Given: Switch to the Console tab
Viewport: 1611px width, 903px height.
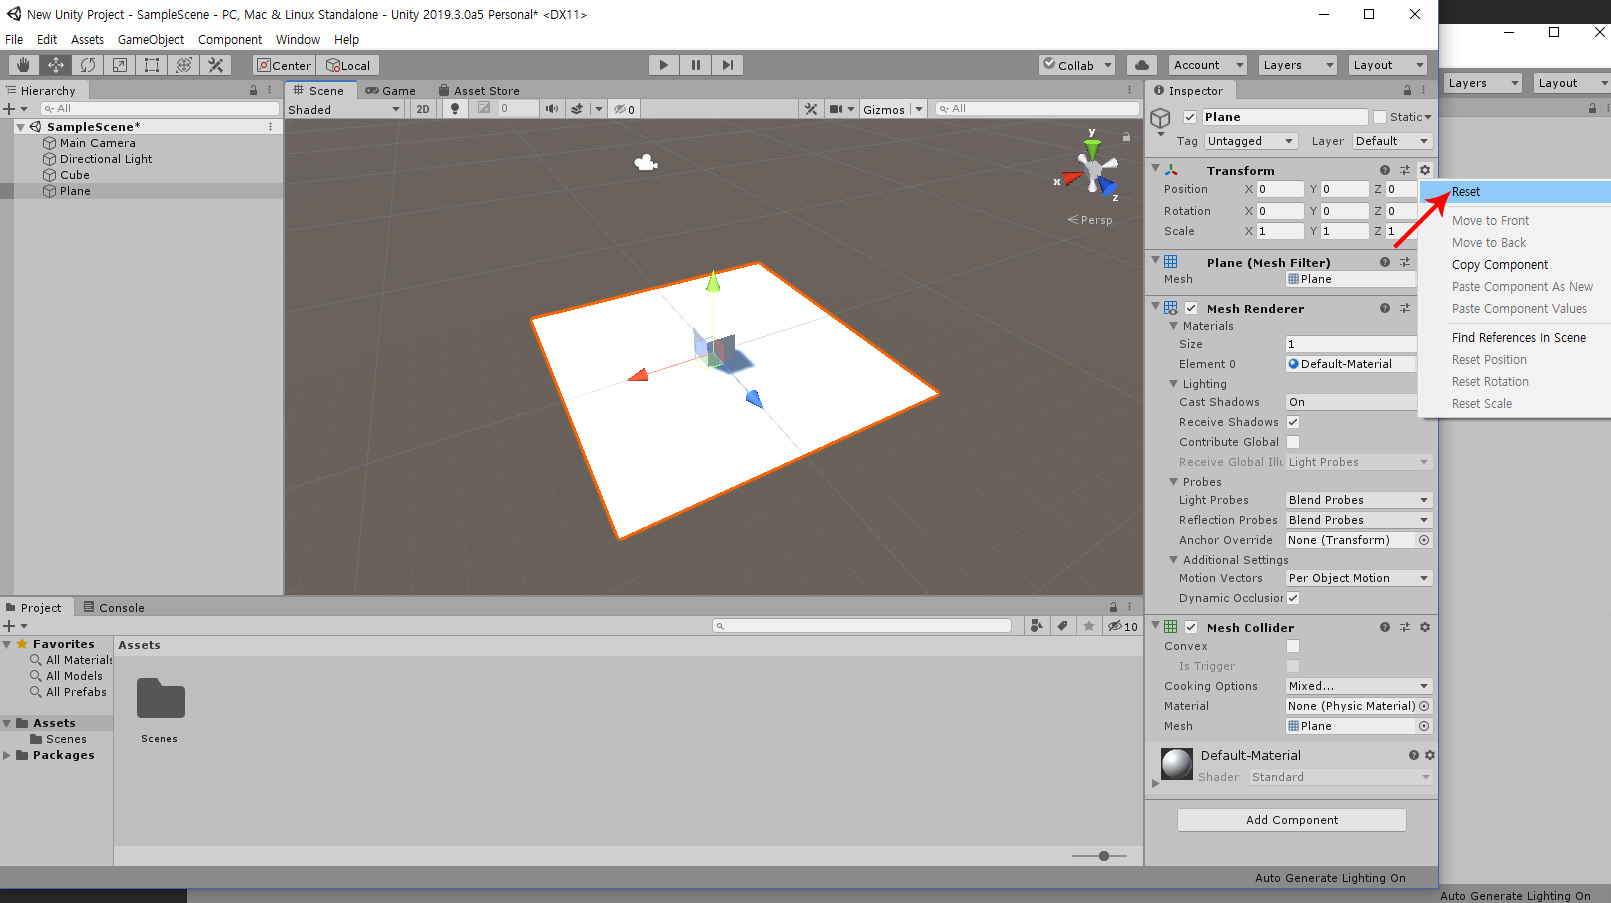Looking at the screenshot, I should tap(114, 607).
